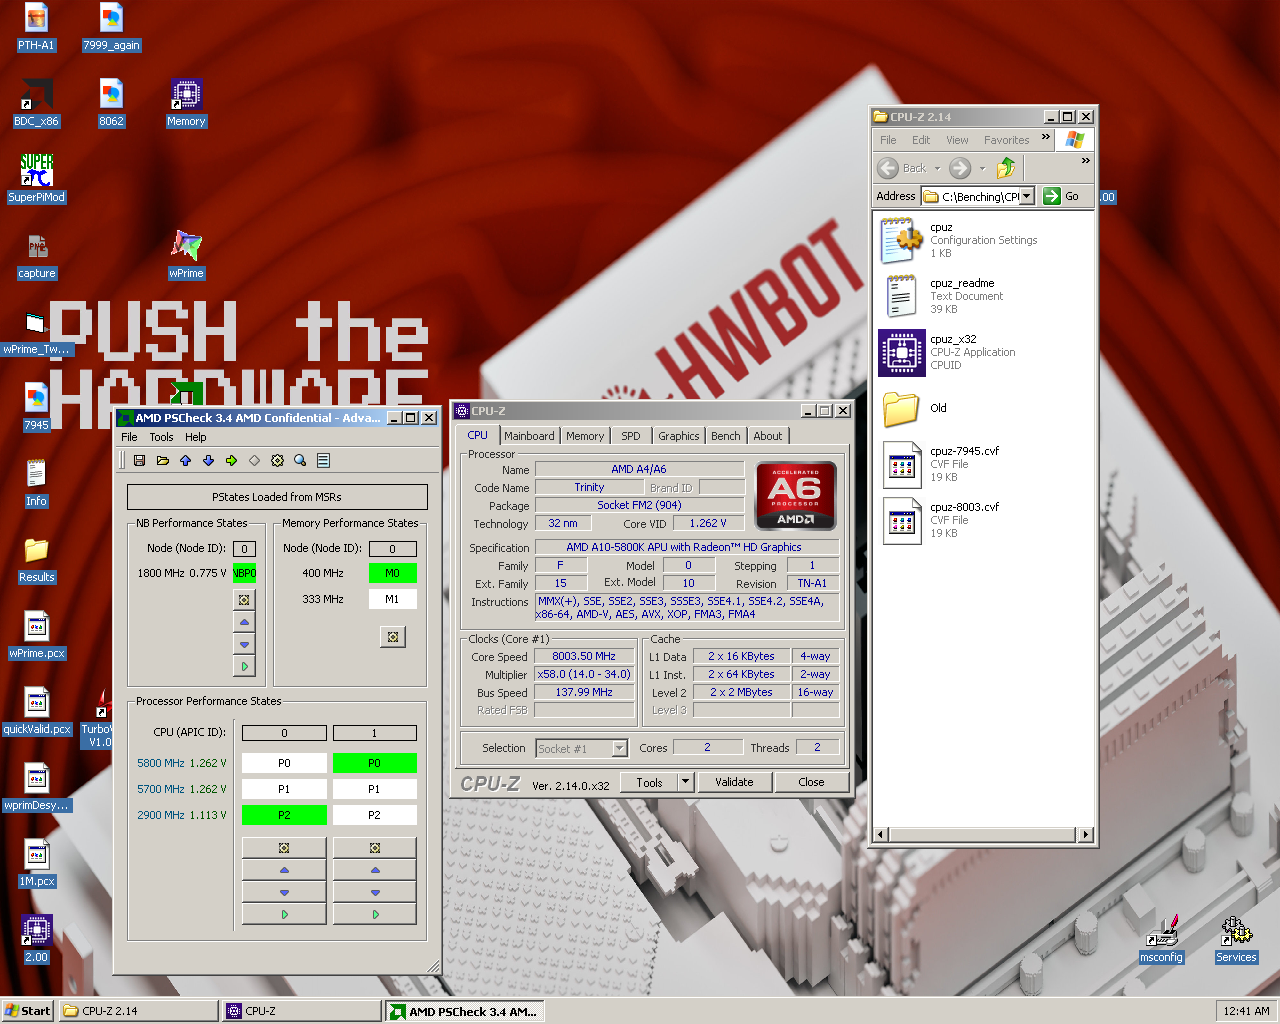
Task: Click the magnifier icon in PSCheck toolbar
Action: pyautogui.click(x=300, y=461)
